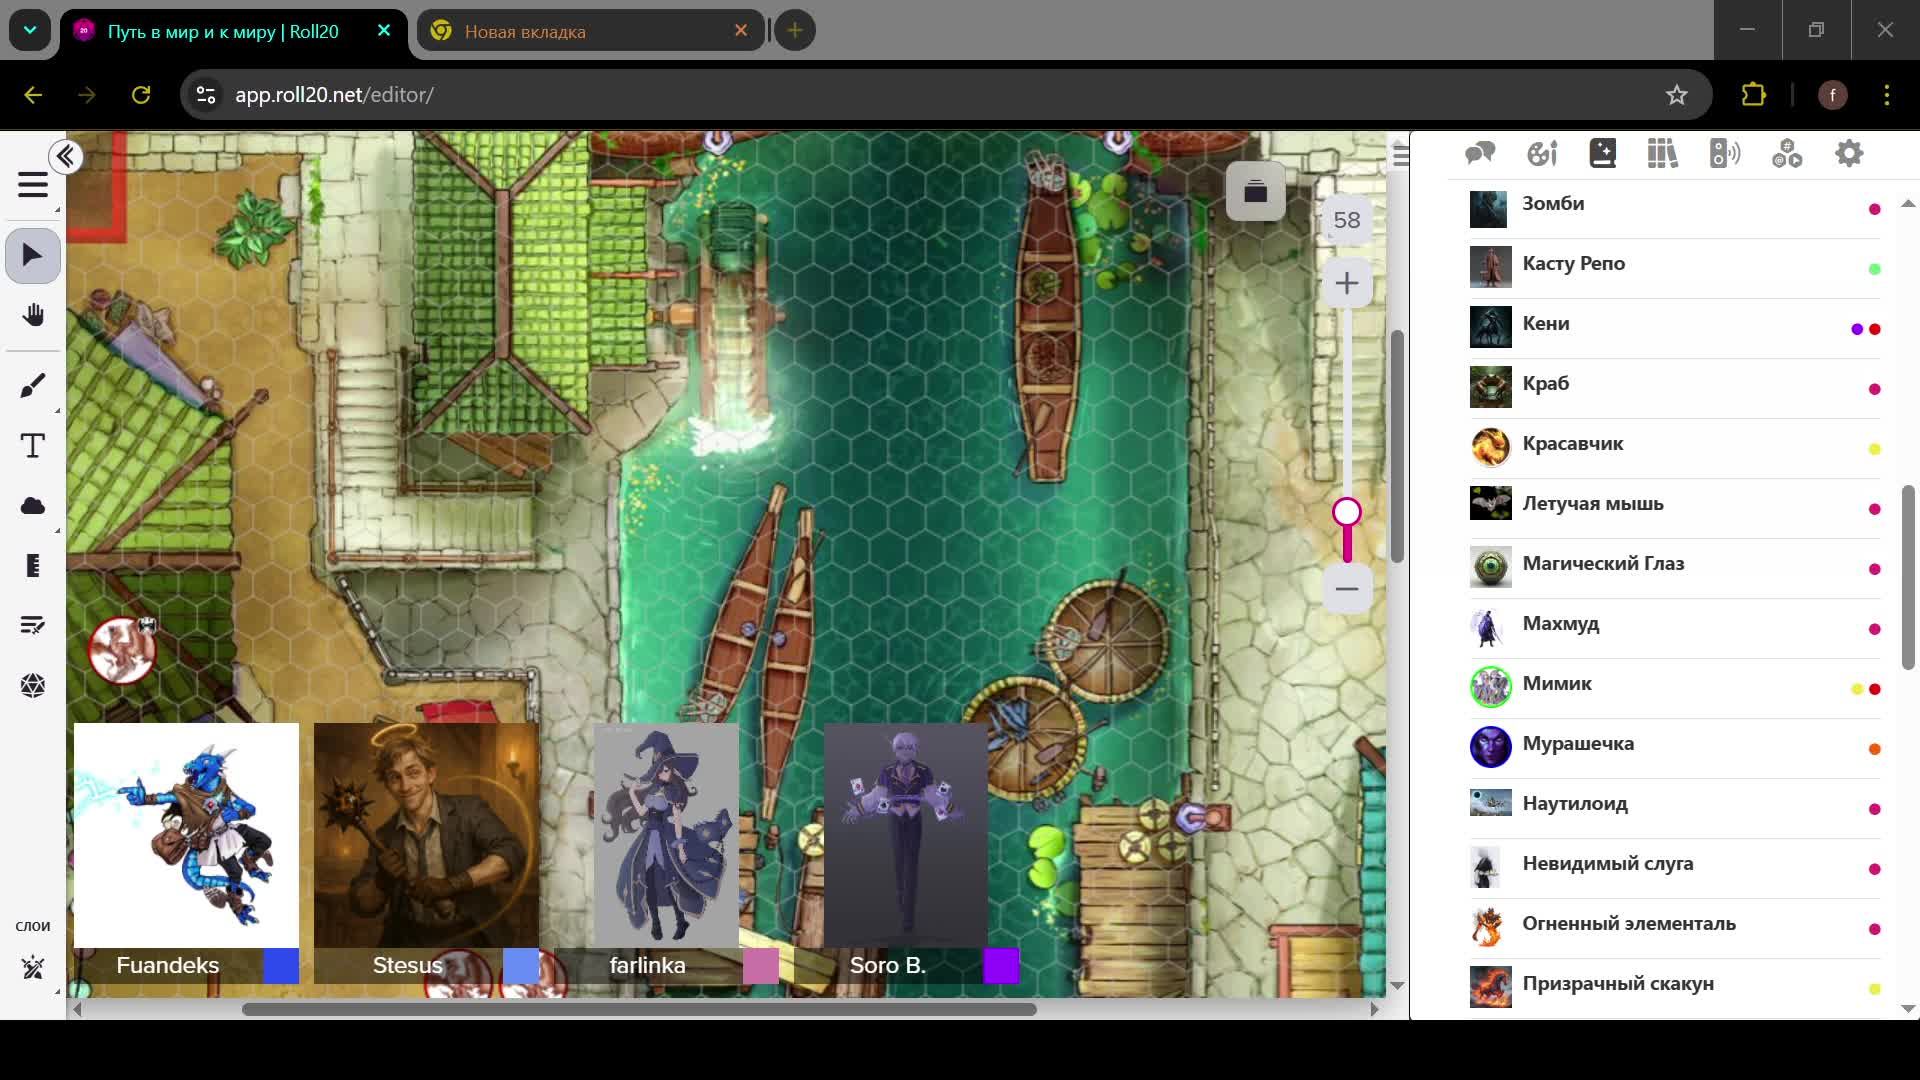Open the browser tab list dropdown

[x=30, y=30]
